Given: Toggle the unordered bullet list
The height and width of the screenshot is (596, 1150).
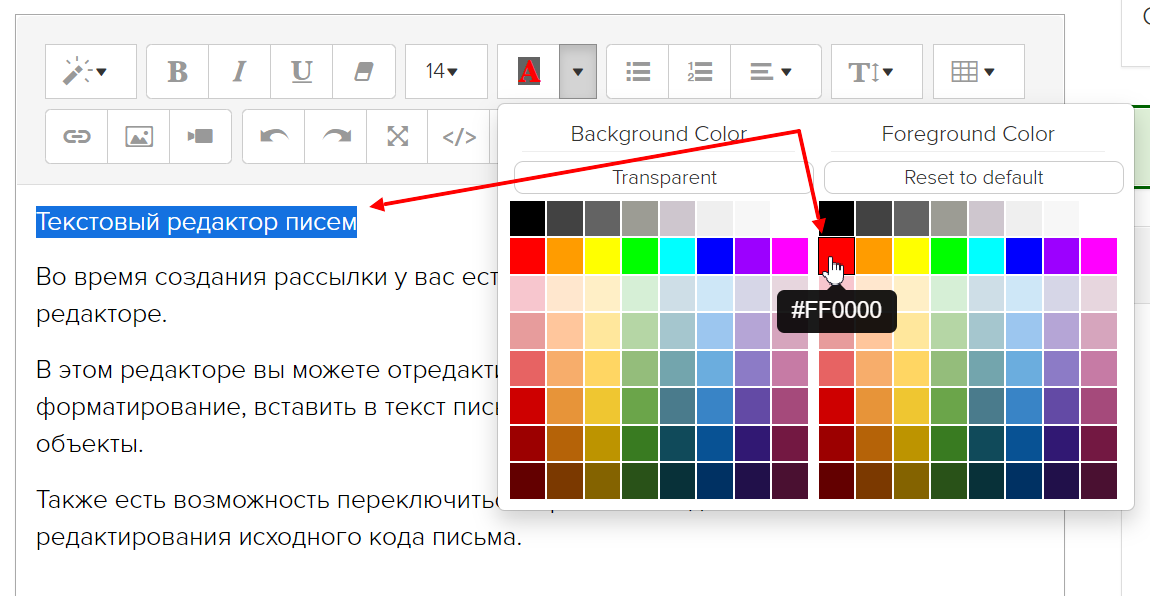Looking at the screenshot, I should point(638,72).
